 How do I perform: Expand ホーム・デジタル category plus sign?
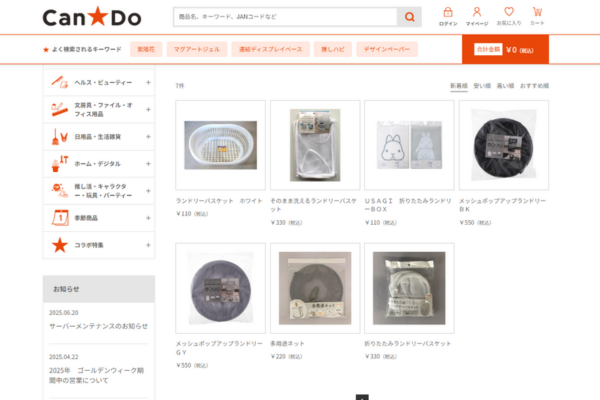pos(148,164)
